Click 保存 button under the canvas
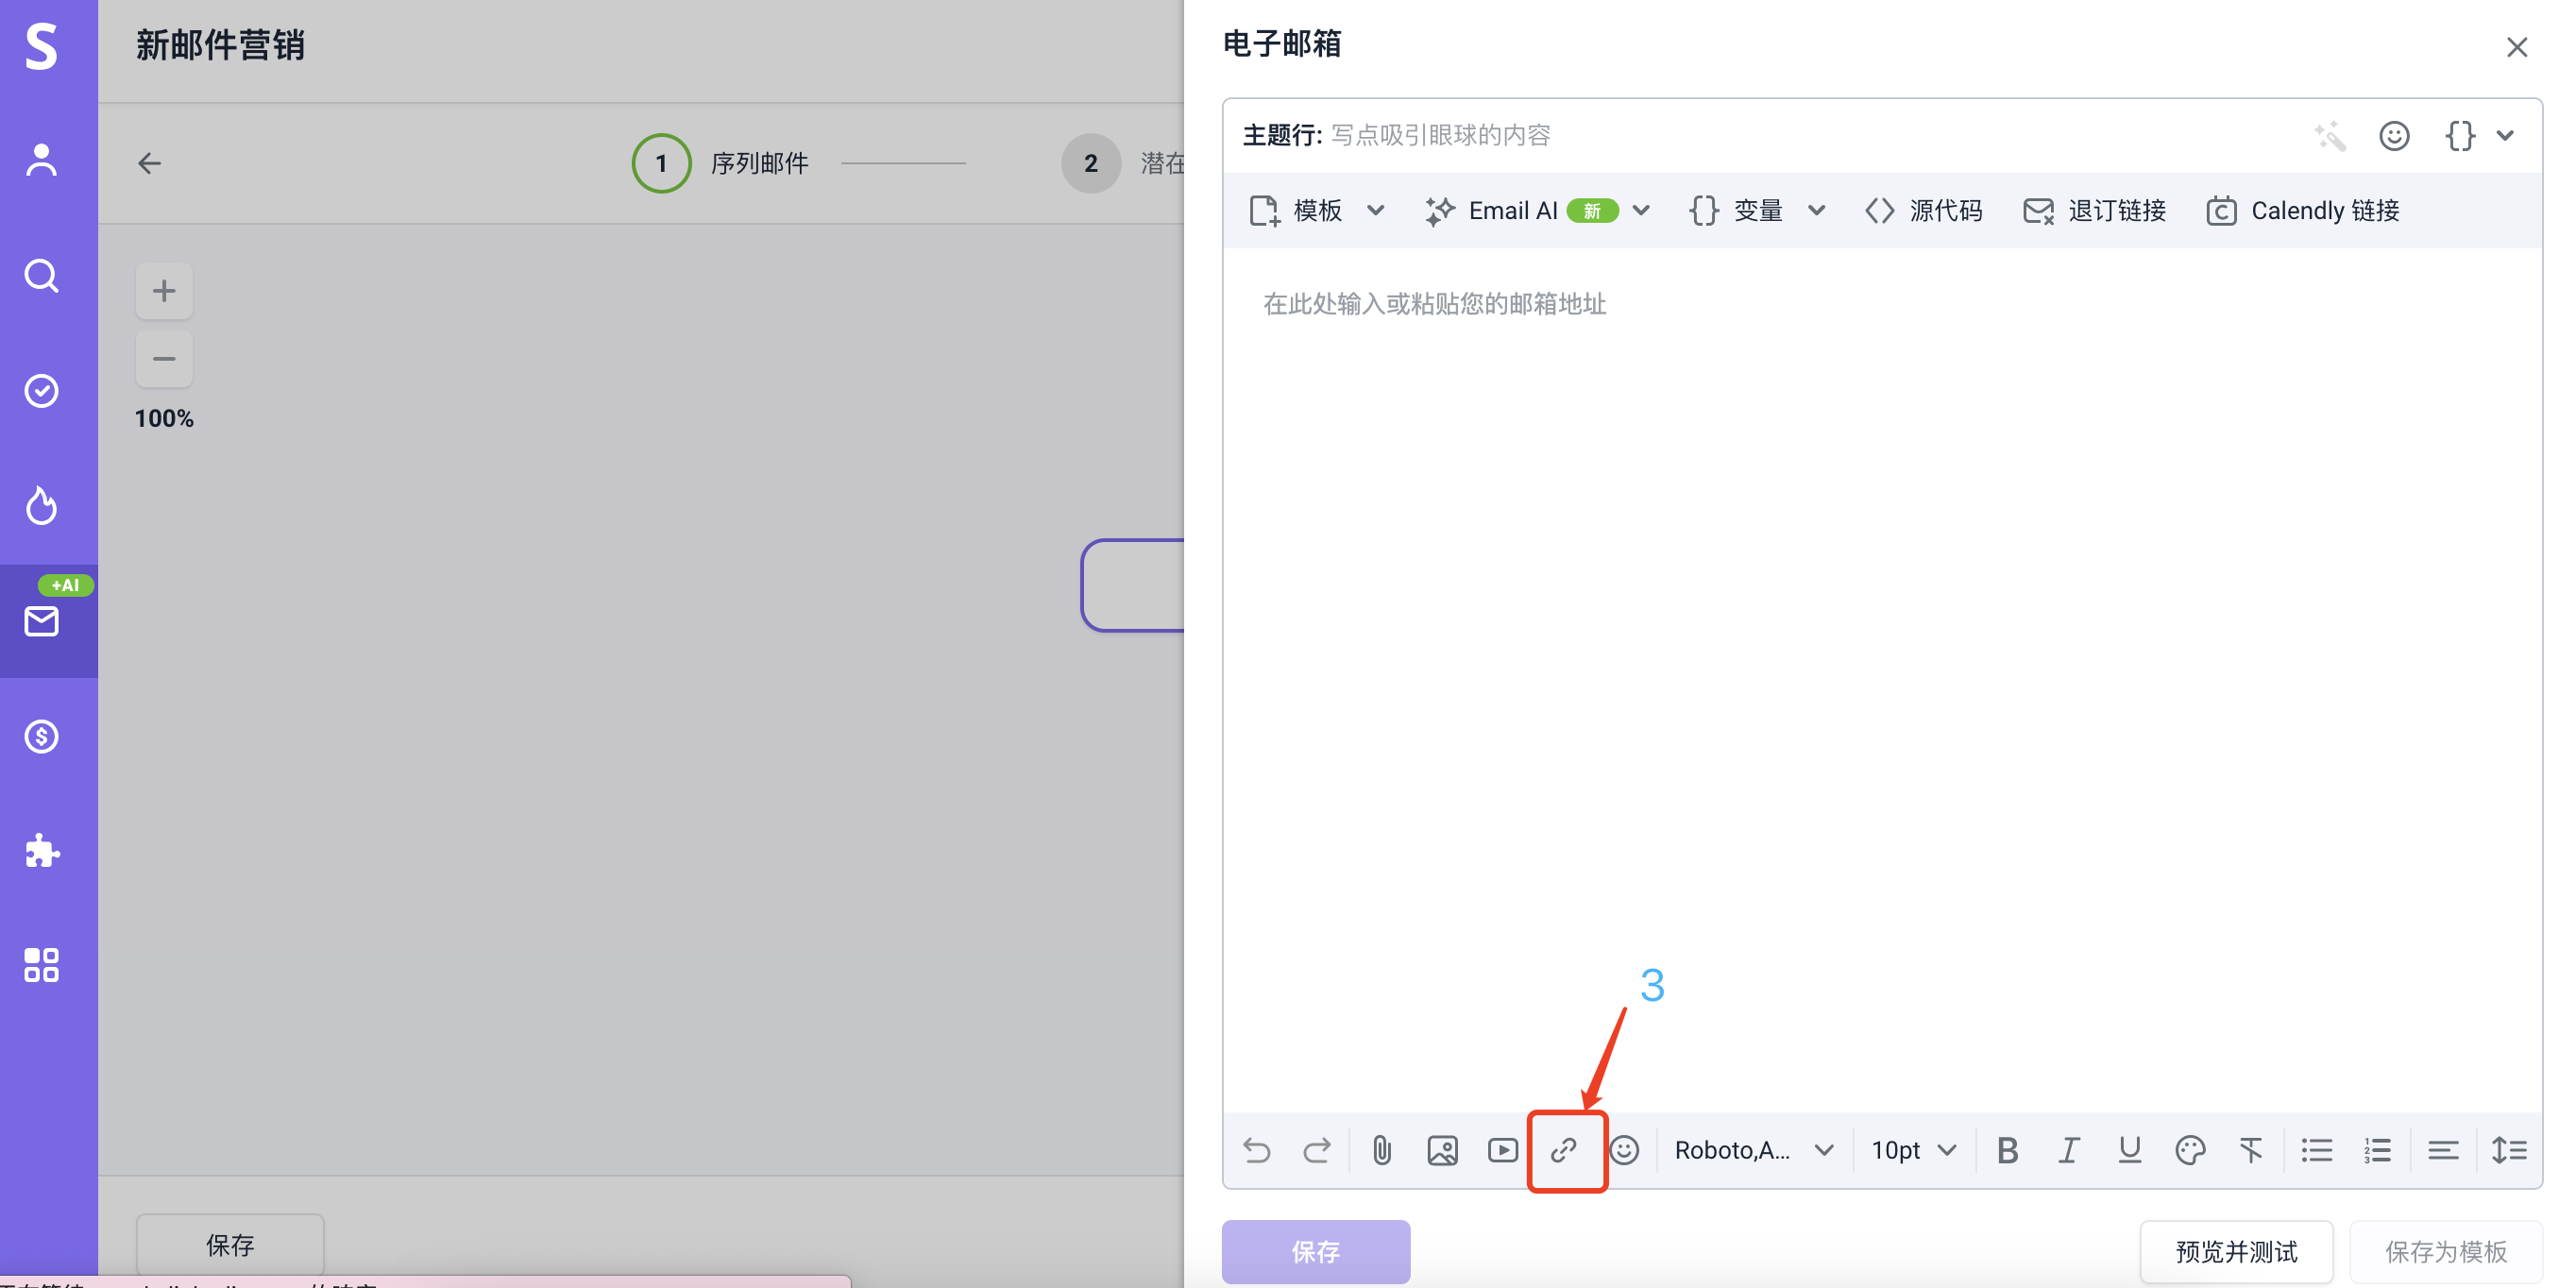Image resolution: width=2576 pixels, height=1288 pixels. coord(230,1245)
